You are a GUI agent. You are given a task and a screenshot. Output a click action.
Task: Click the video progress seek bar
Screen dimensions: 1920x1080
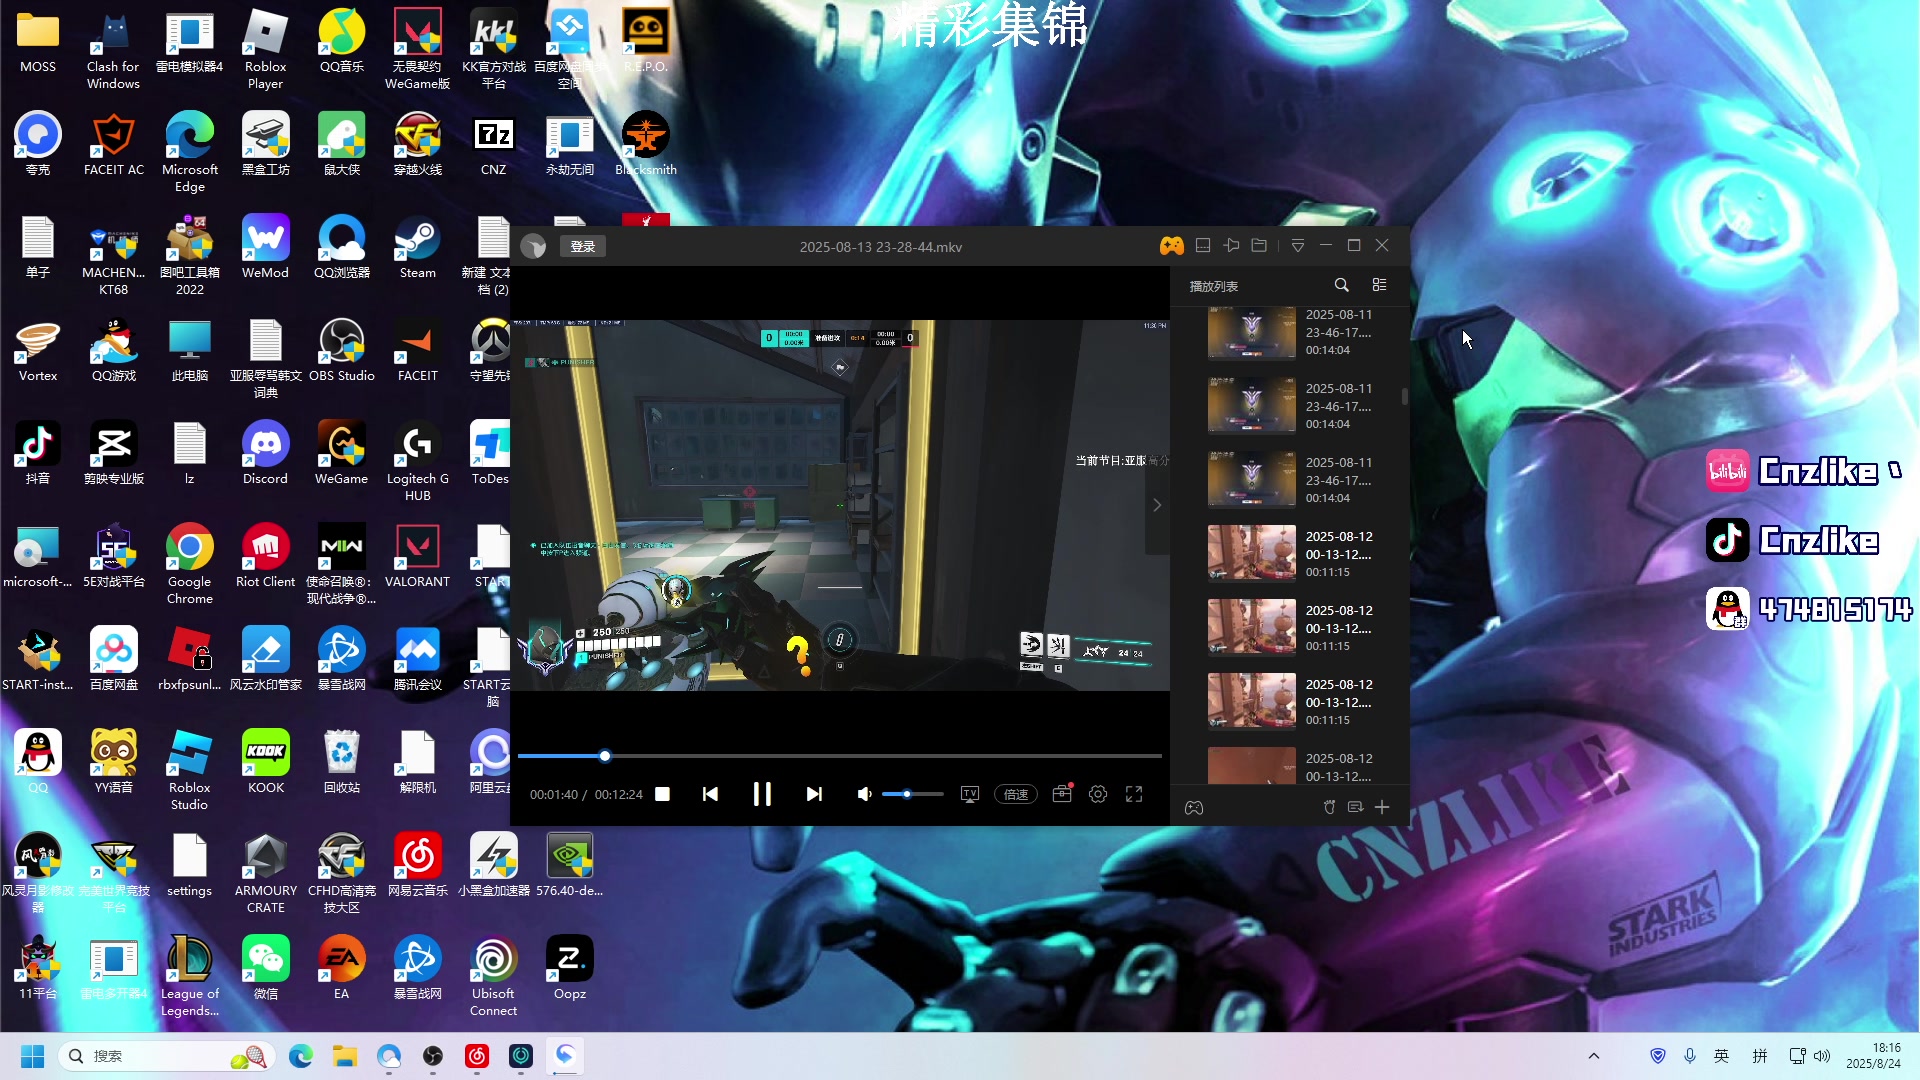coord(839,756)
